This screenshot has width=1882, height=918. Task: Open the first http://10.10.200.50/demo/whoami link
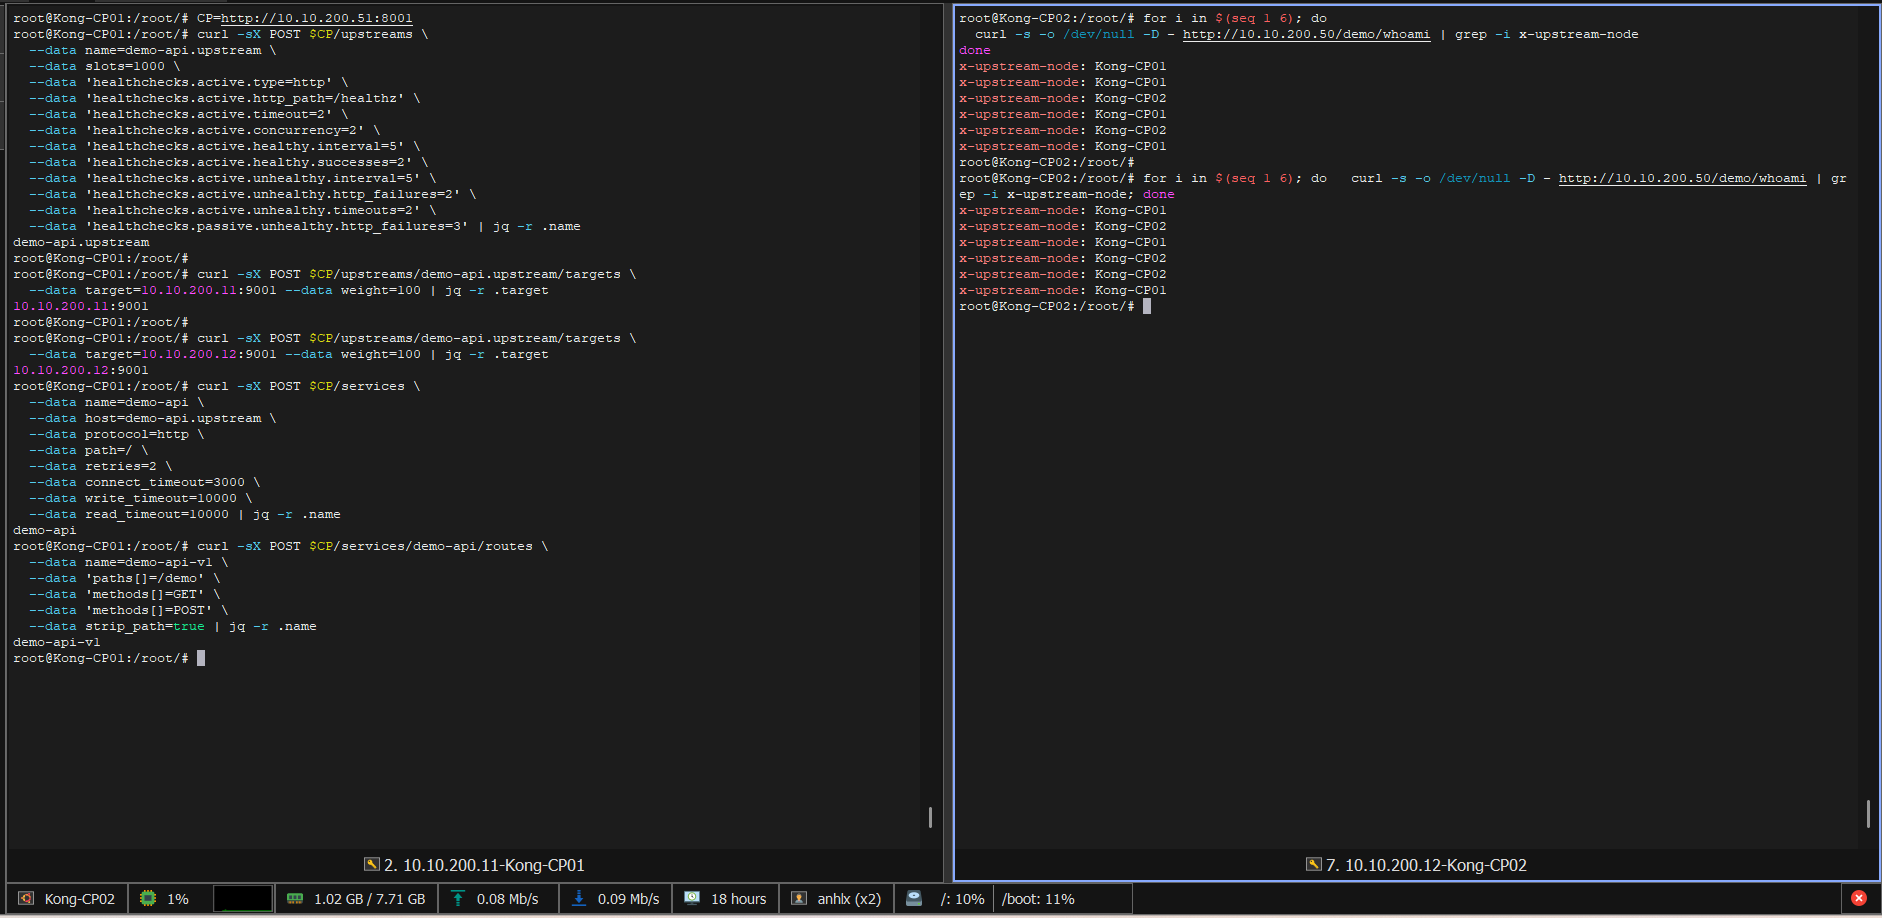pyautogui.click(x=1307, y=34)
